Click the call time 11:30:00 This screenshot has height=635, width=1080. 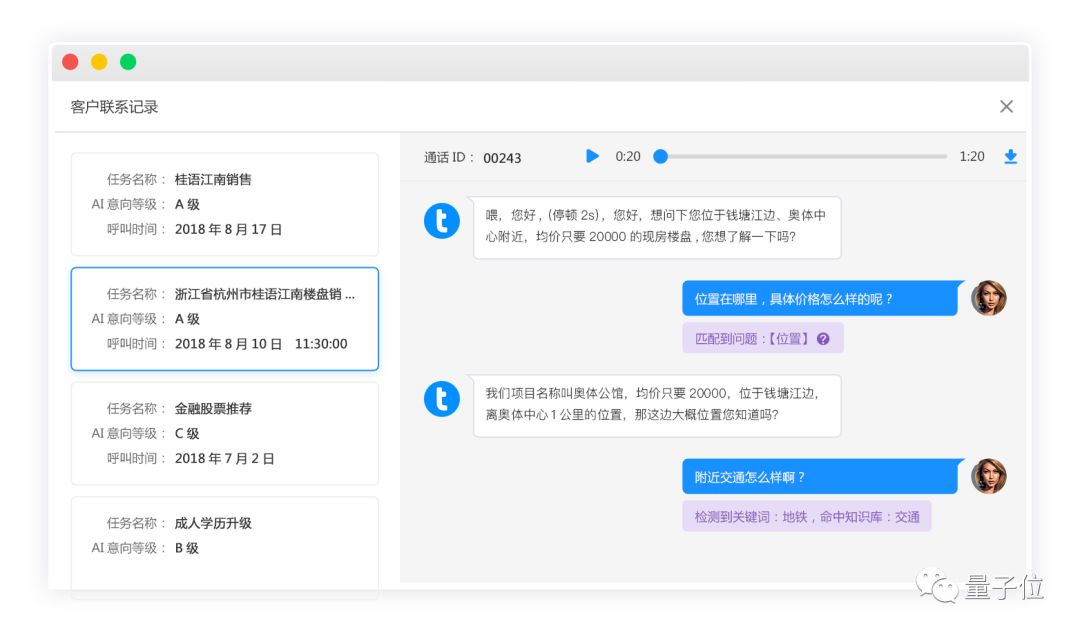click(321, 344)
